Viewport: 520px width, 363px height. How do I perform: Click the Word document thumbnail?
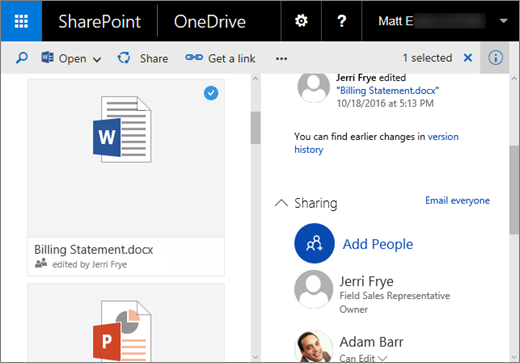click(x=122, y=129)
